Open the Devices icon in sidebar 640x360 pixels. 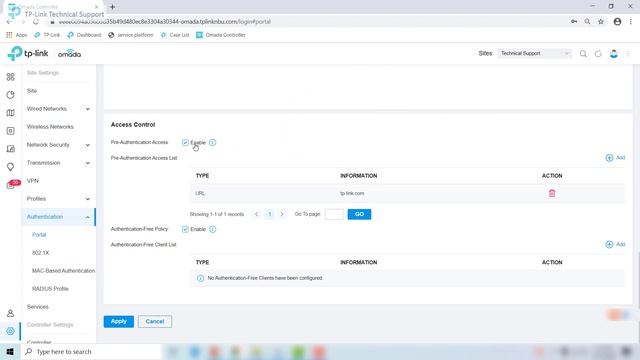pyautogui.click(x=11, y=131)
